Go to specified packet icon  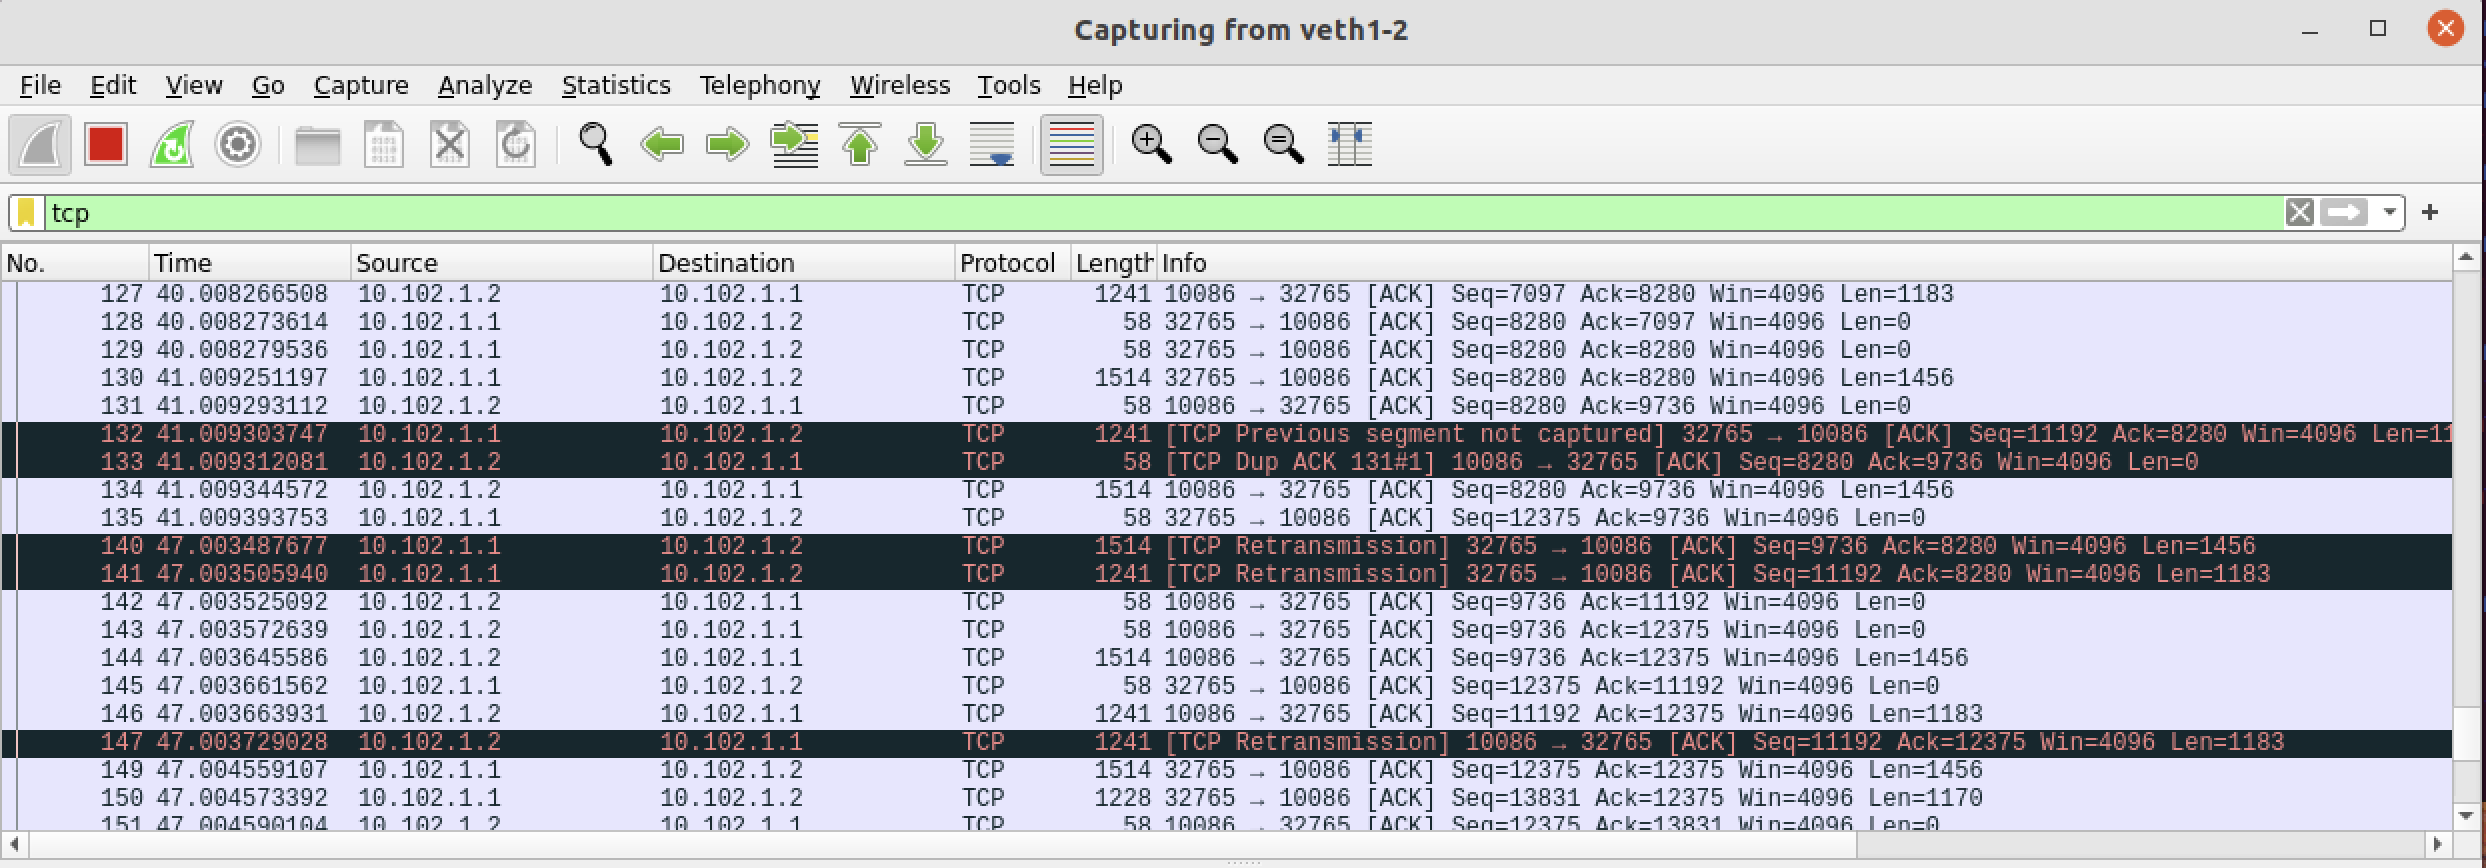pos(795,145)
